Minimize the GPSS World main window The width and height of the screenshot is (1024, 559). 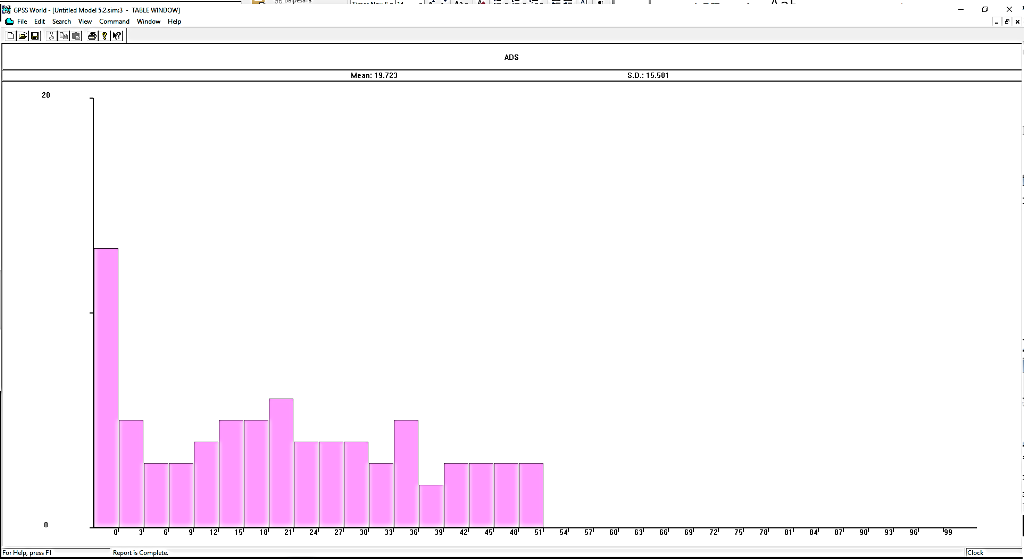pyautogui.click(x=961, y=10)
